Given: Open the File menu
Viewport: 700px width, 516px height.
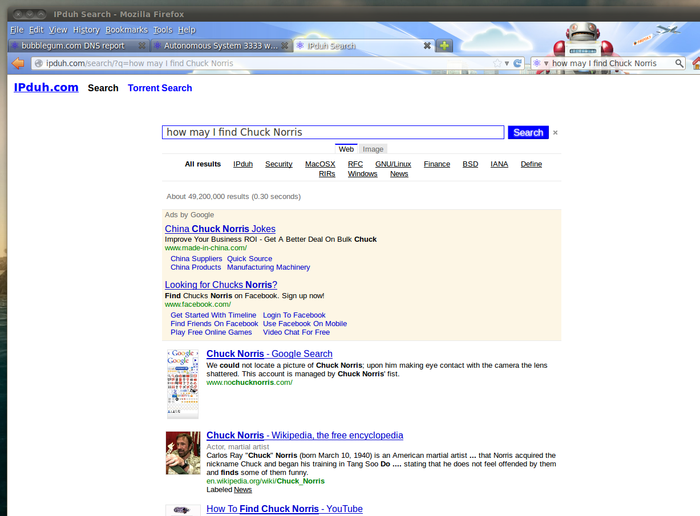Looking at the screenshot, I should coord(17,30).
